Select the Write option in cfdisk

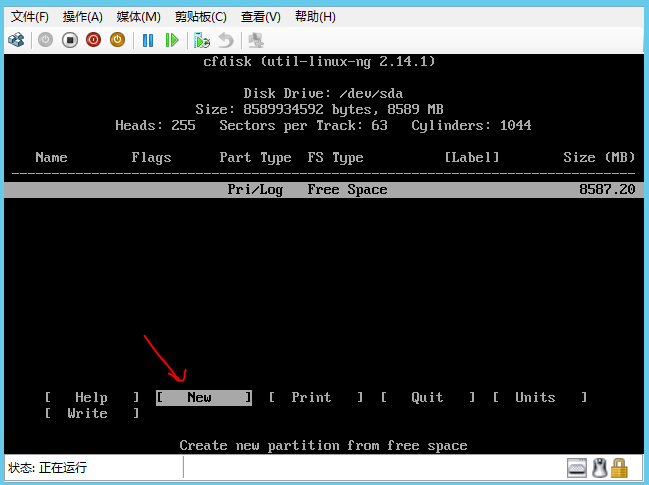pyautogui.click(x=91, y=413)
